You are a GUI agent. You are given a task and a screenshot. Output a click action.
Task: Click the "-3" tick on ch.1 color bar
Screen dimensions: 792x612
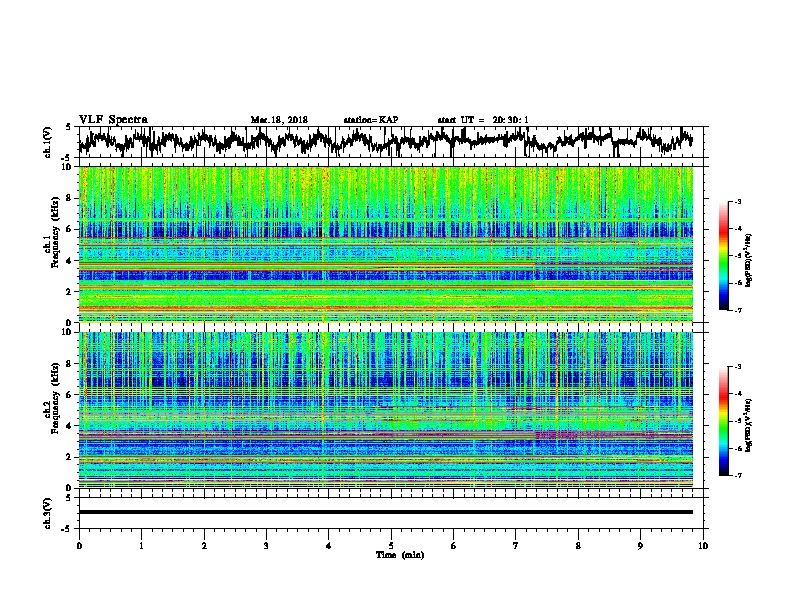(738, 202)
